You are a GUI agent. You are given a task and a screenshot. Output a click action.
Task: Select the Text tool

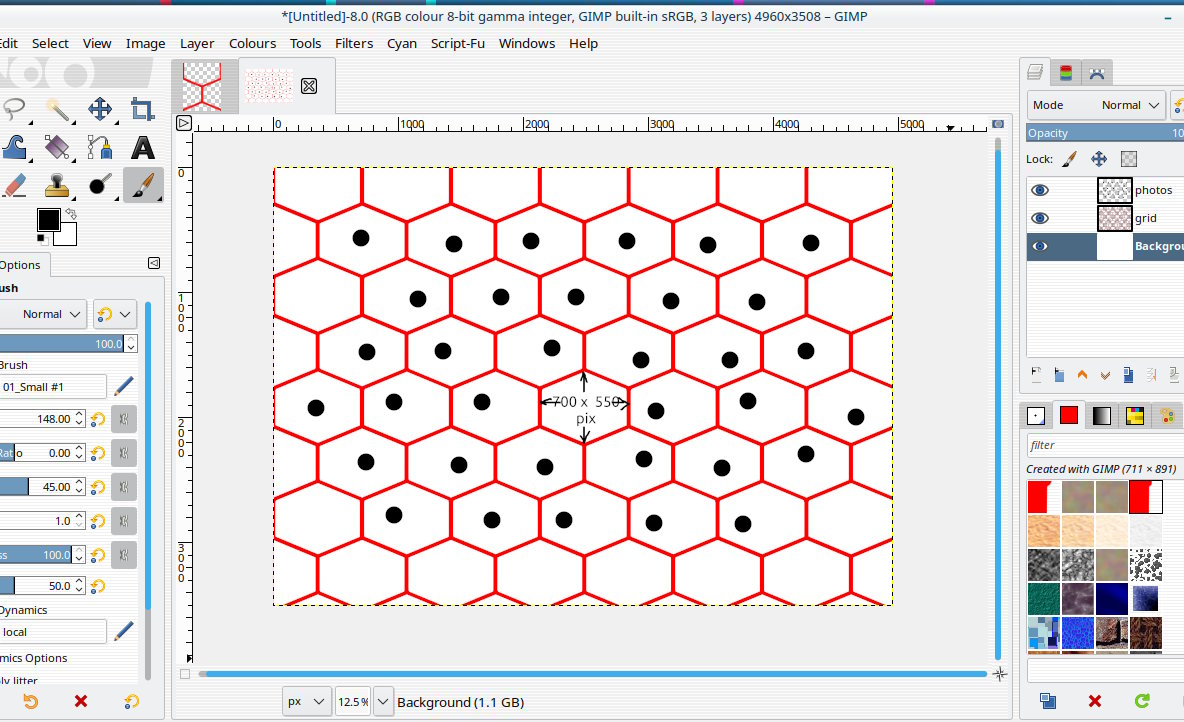pos(143,148)
